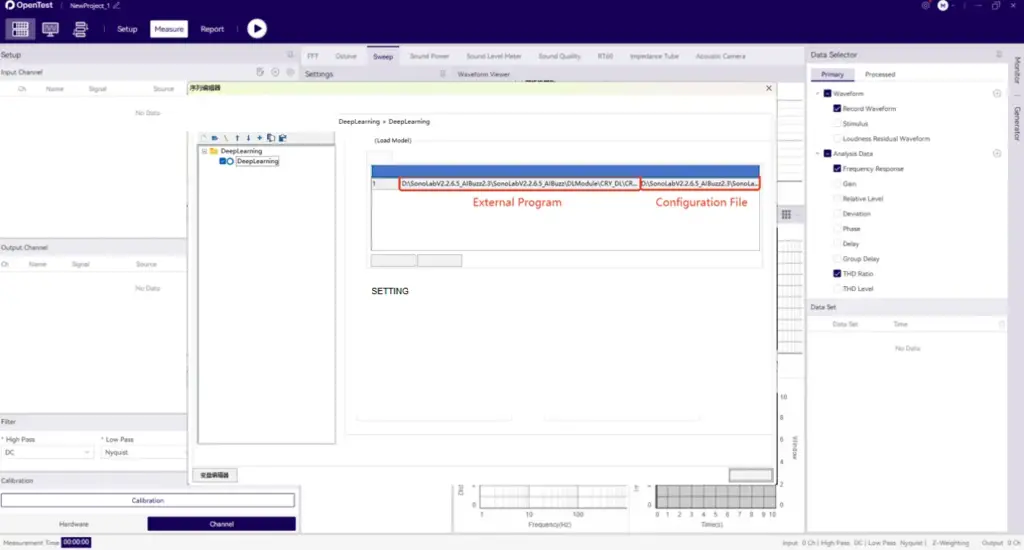
Task: Click the move up arrow in sequence toolbar
Action: pos(237,138)
